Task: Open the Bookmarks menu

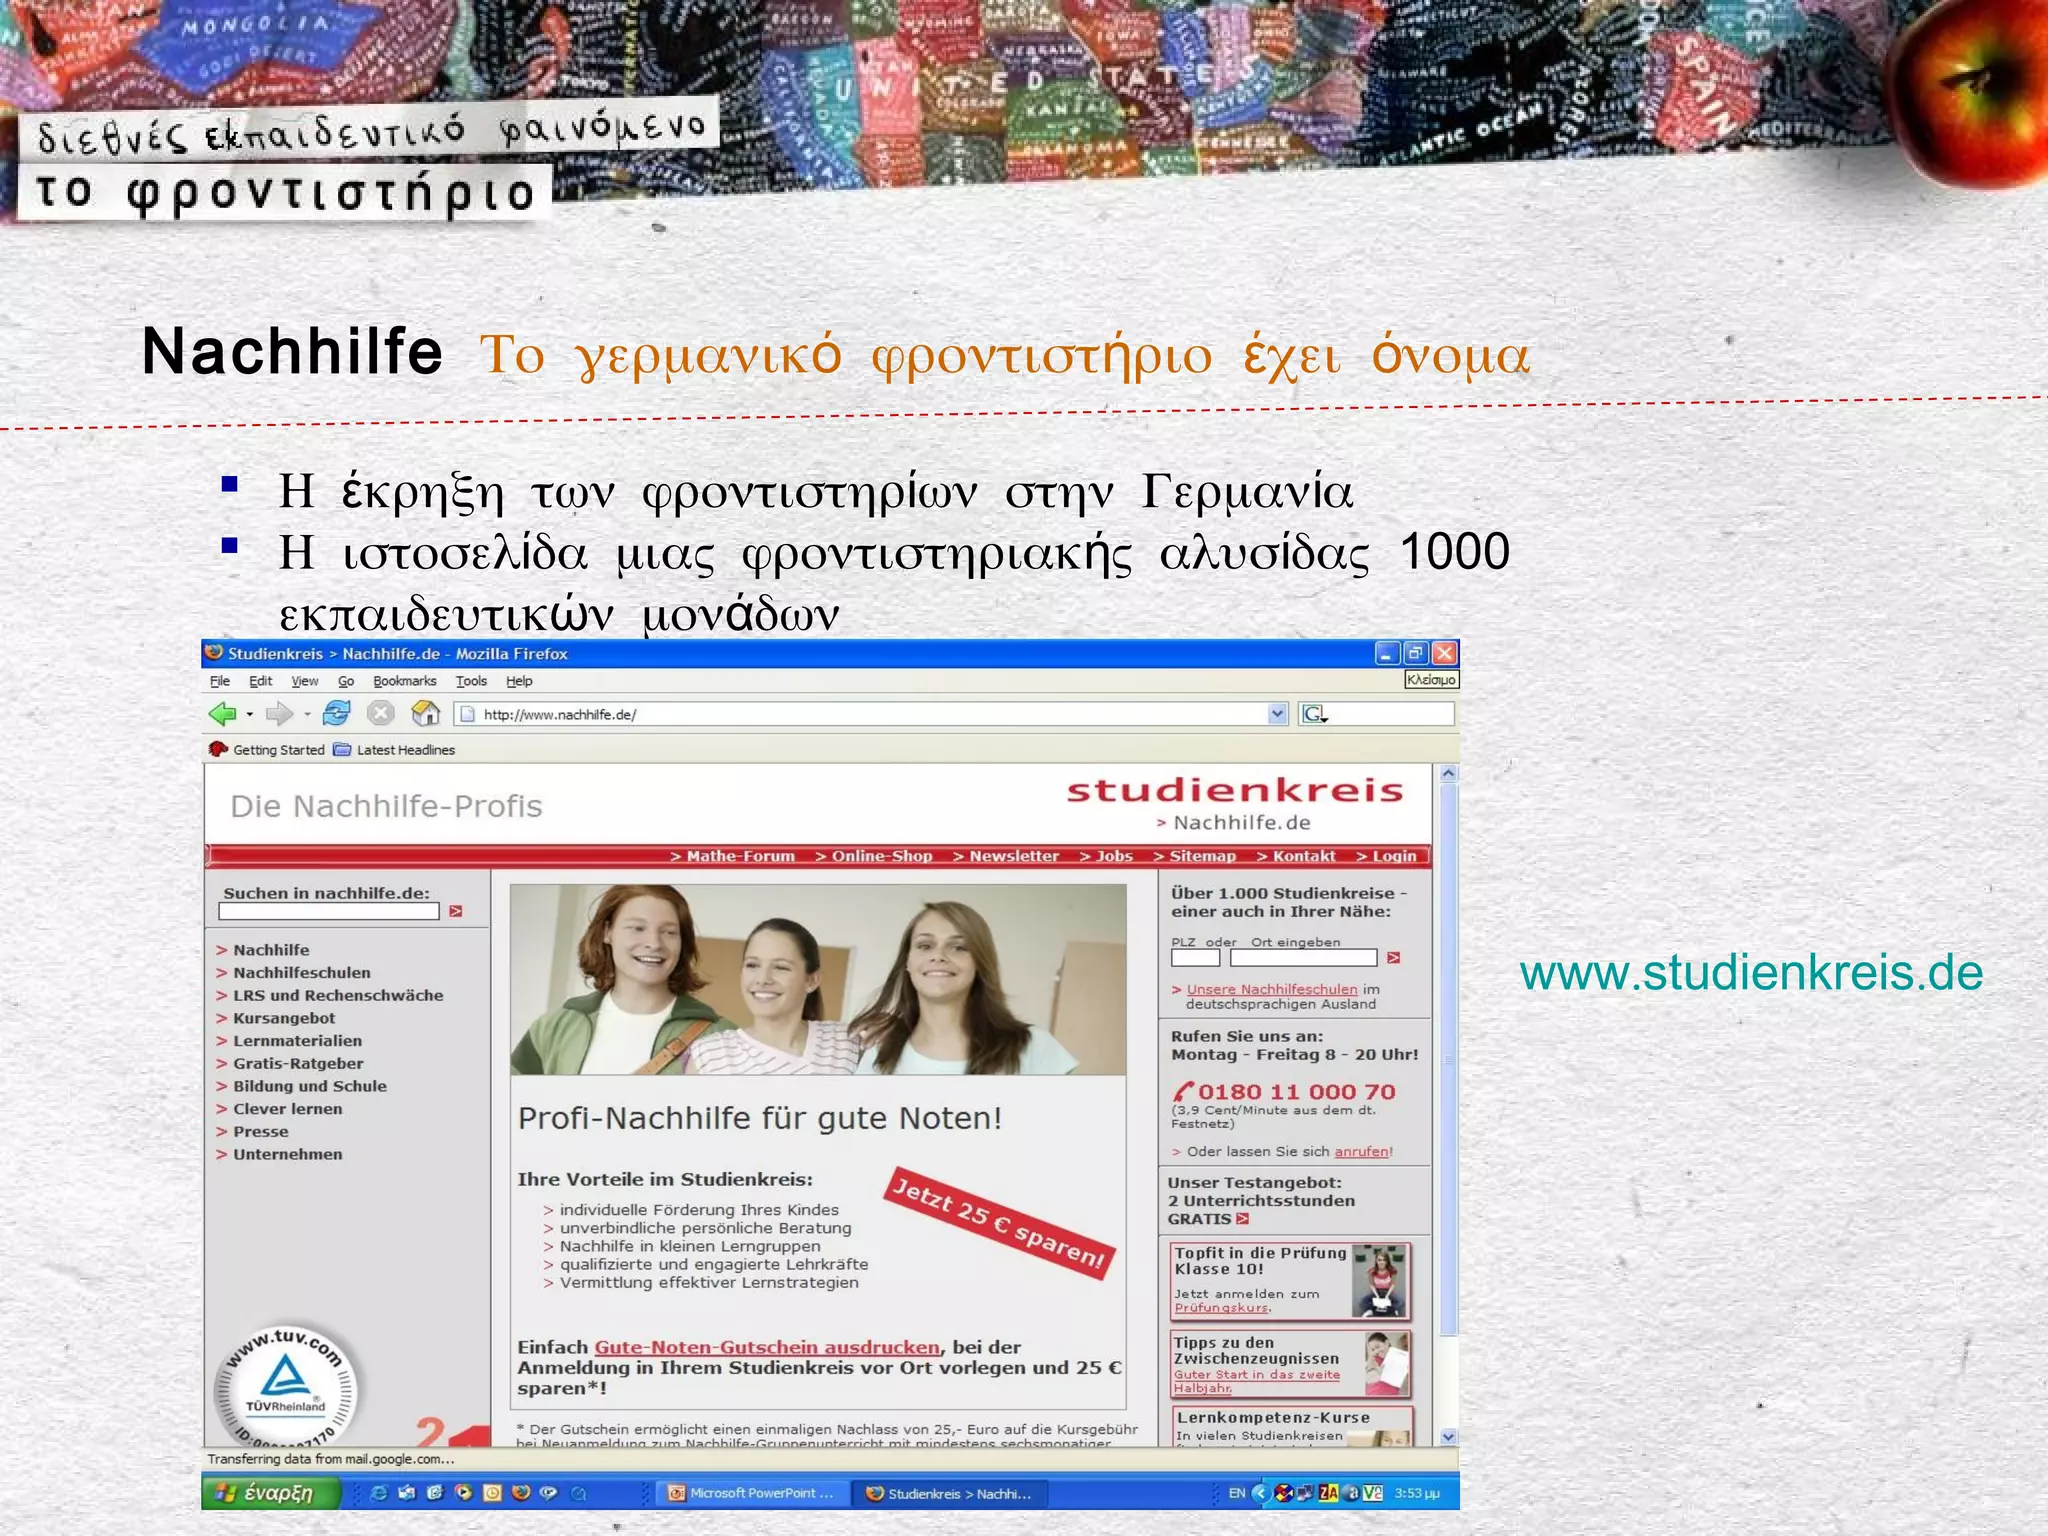Action: click(405, 681)
